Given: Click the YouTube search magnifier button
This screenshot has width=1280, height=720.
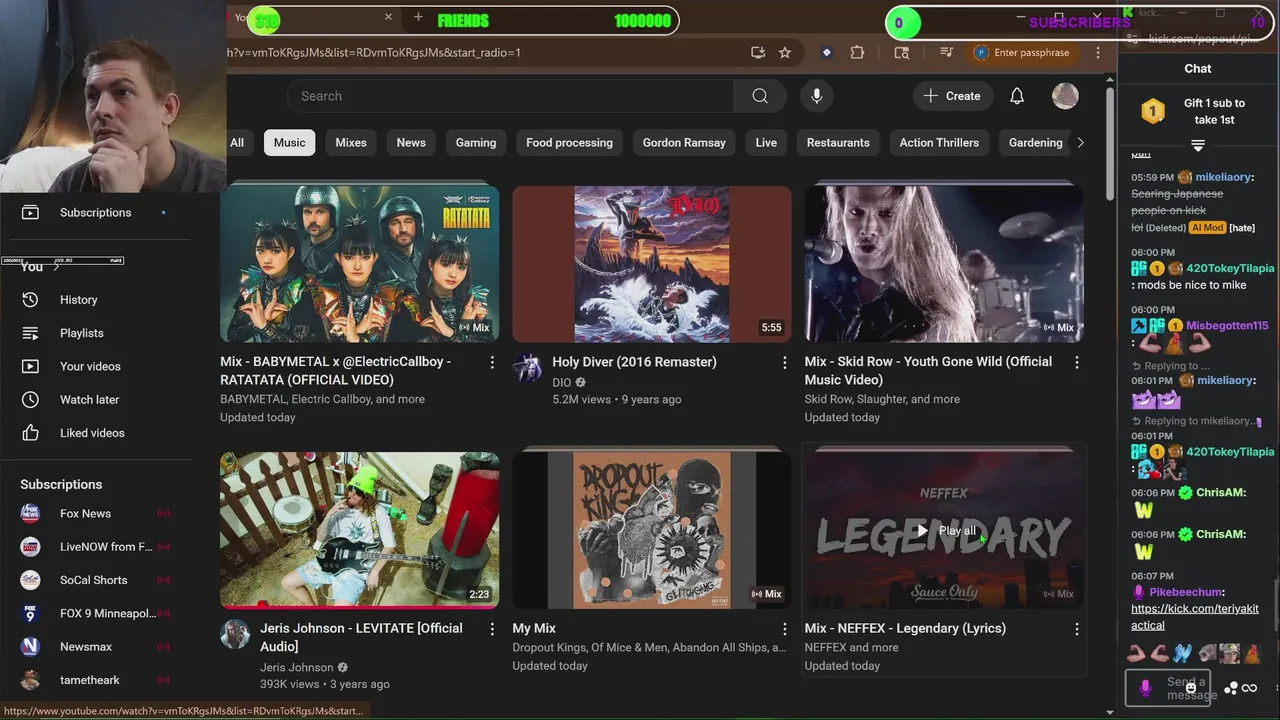Looking at the screenshot, I should [x=760, y=96].
